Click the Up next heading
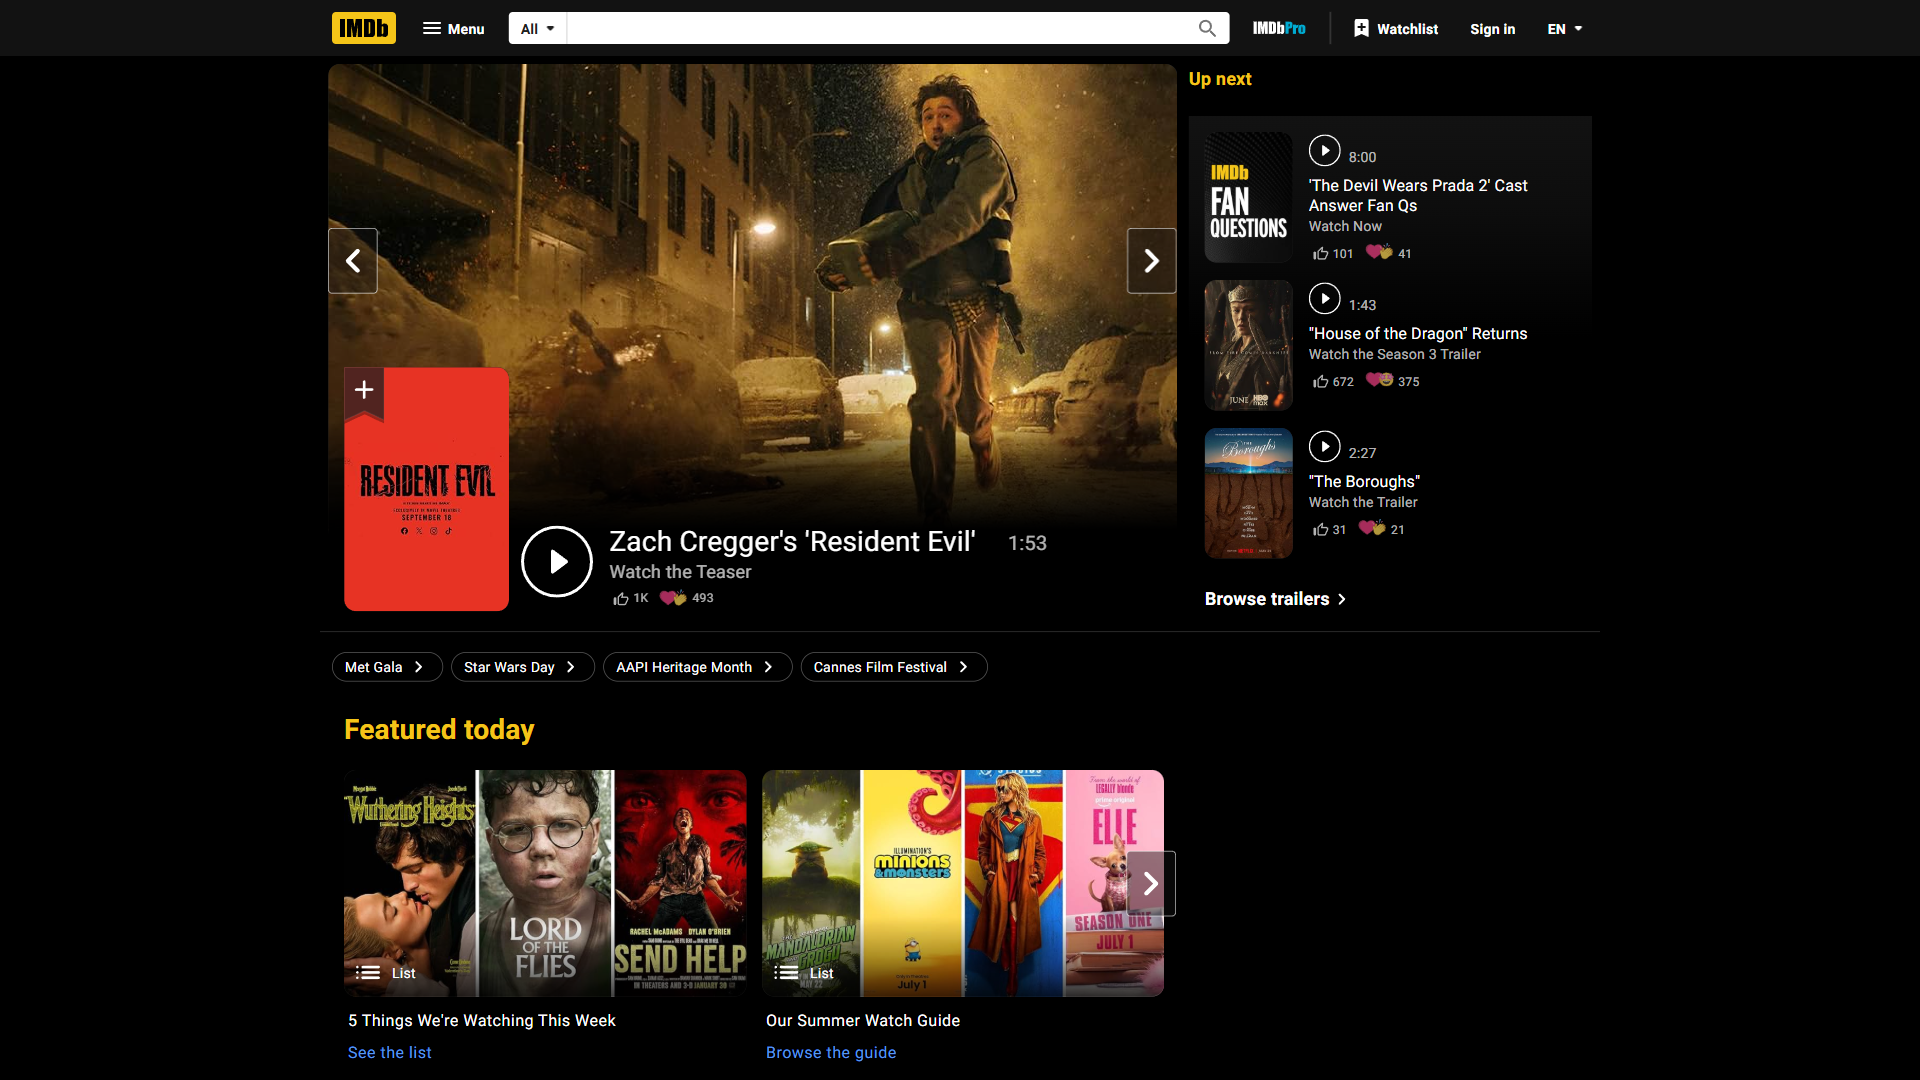The width and height of the screenshot is (1920, 1080). tap(1220, 79)
